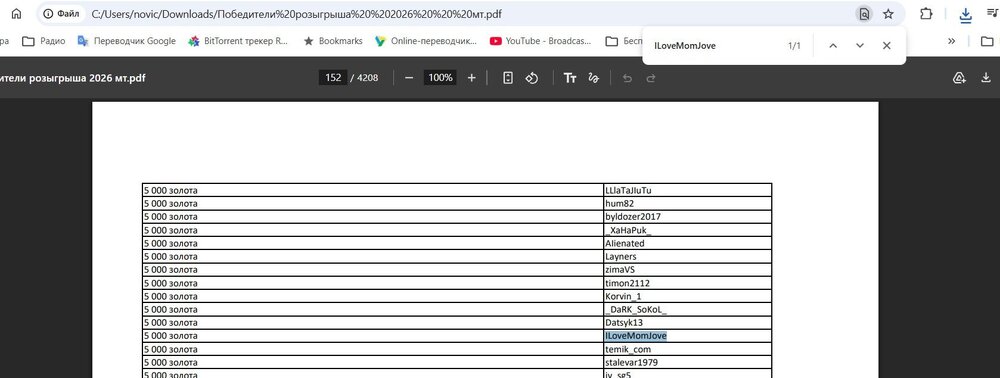The width and height of the screenshot is (1000, 378).
Task: Select the _DaRK_SoKoL_ table cell
Action: click(688, 310)
